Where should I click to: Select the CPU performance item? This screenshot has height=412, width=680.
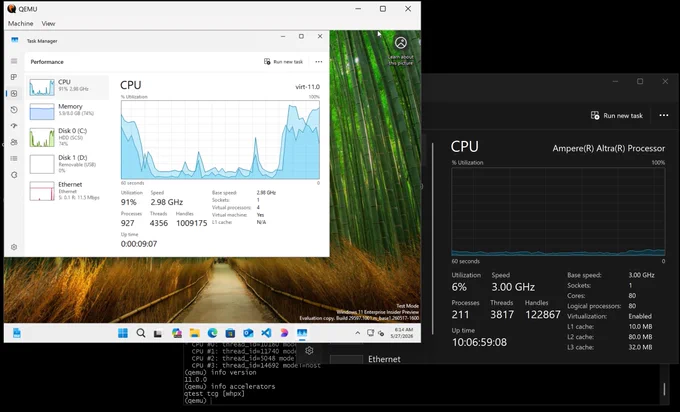point(67,87)
